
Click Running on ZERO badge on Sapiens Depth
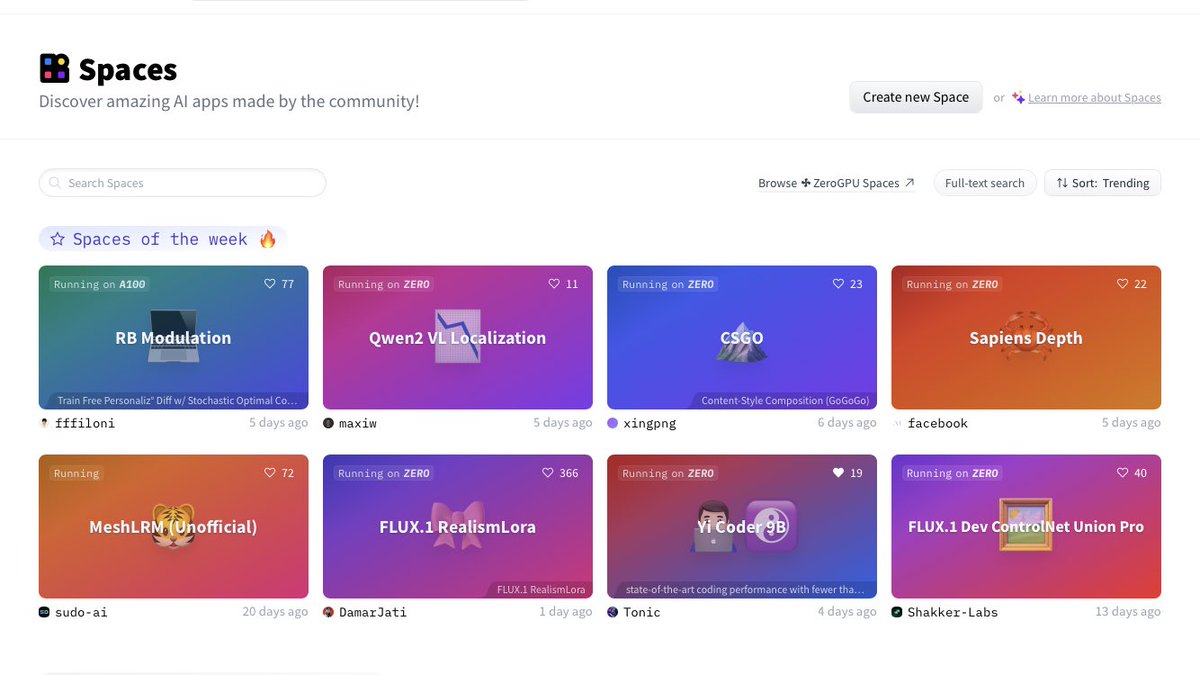952,284
